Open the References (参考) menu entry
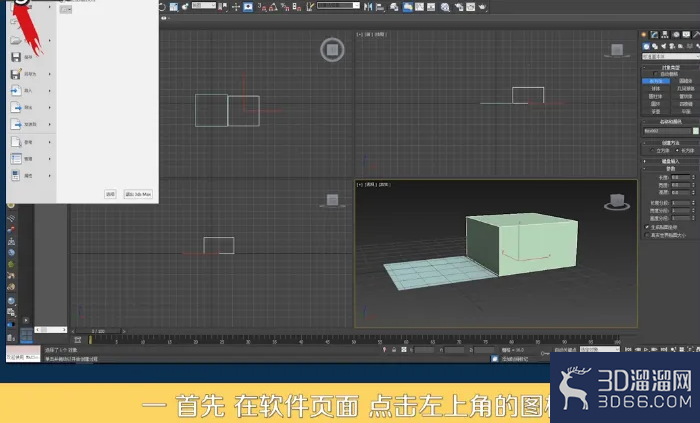 pyautogui.click(x=31, y=142)
